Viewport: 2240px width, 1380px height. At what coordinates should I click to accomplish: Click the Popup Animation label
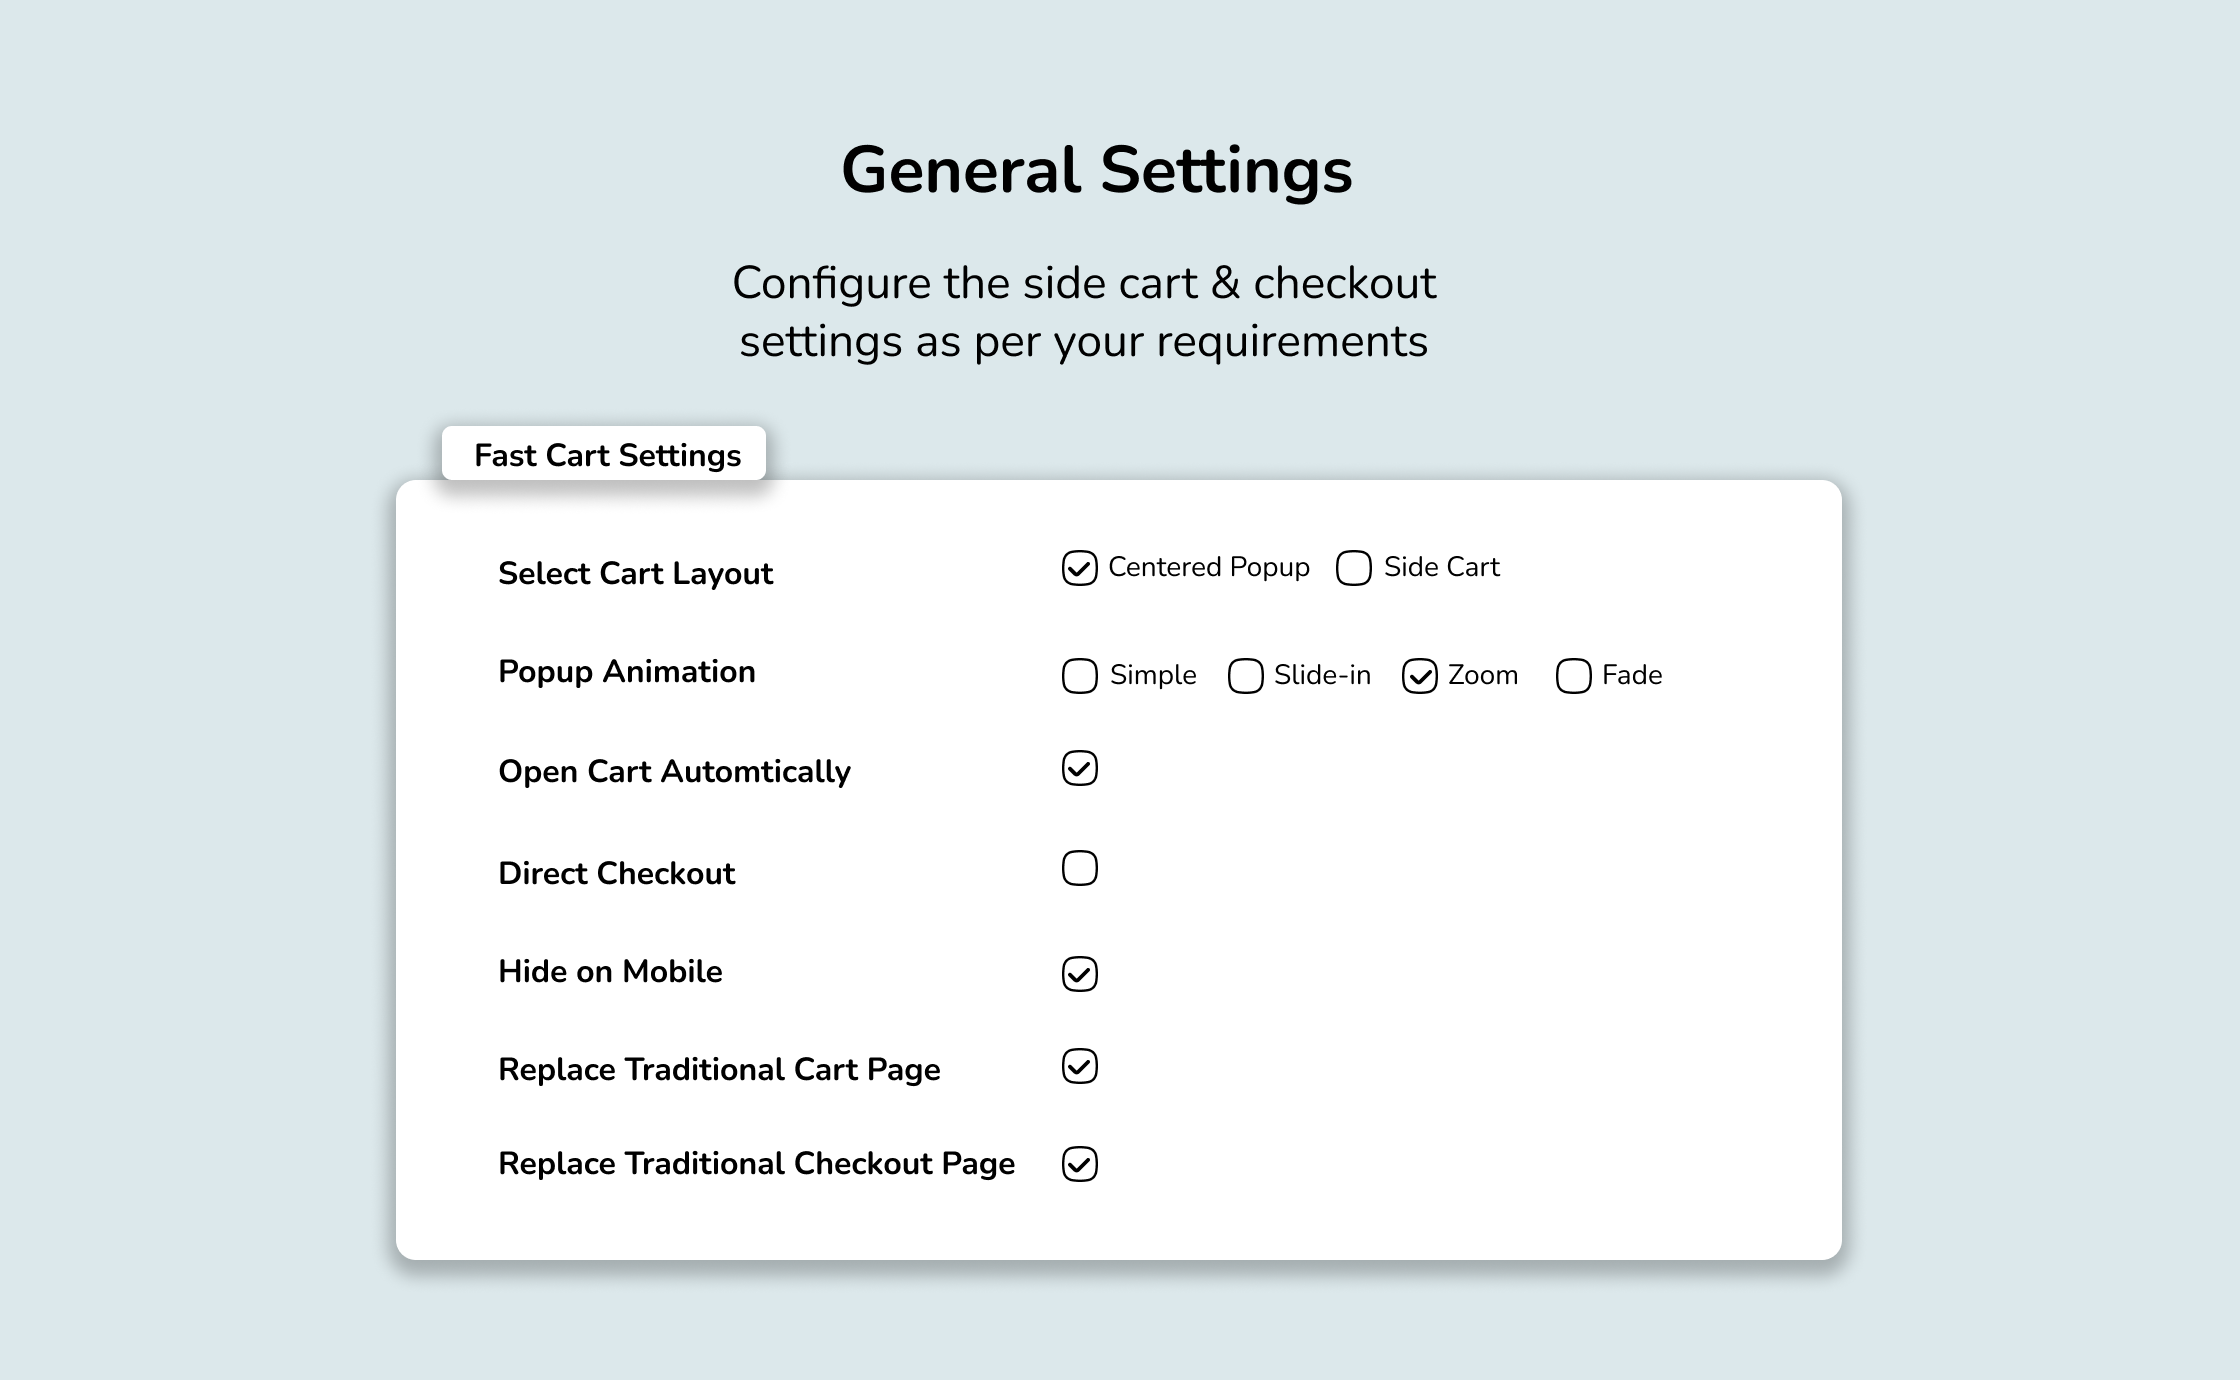[627, 671]
